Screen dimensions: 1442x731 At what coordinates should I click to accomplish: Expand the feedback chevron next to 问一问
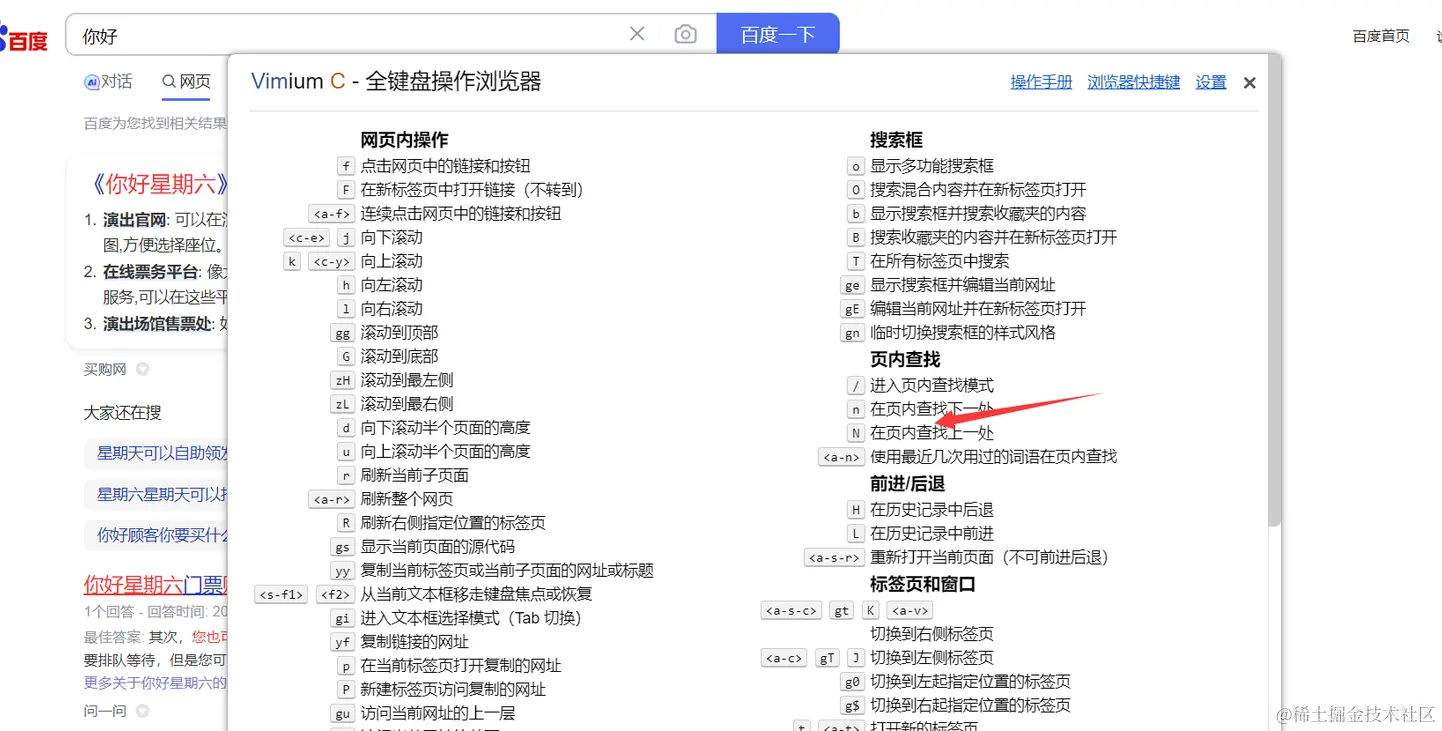click(x=141, y=710)
